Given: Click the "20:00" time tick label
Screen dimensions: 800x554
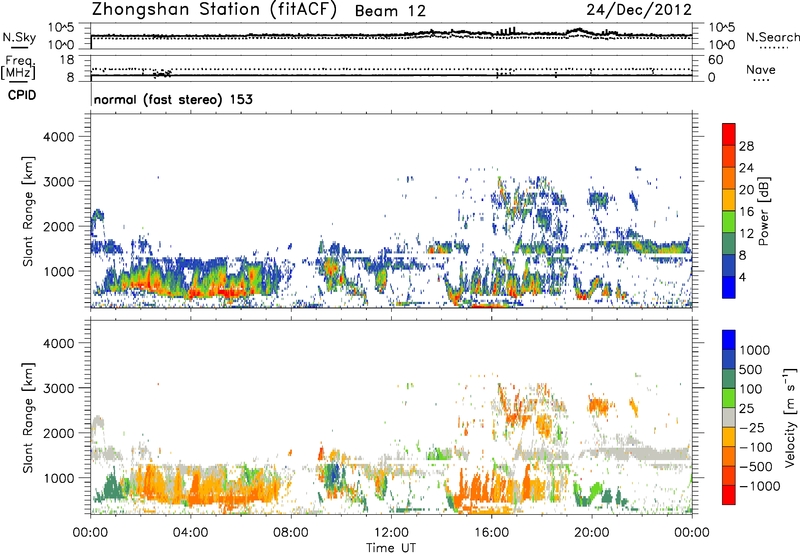Looking at the screenshot, I should [x=592, y=533].
